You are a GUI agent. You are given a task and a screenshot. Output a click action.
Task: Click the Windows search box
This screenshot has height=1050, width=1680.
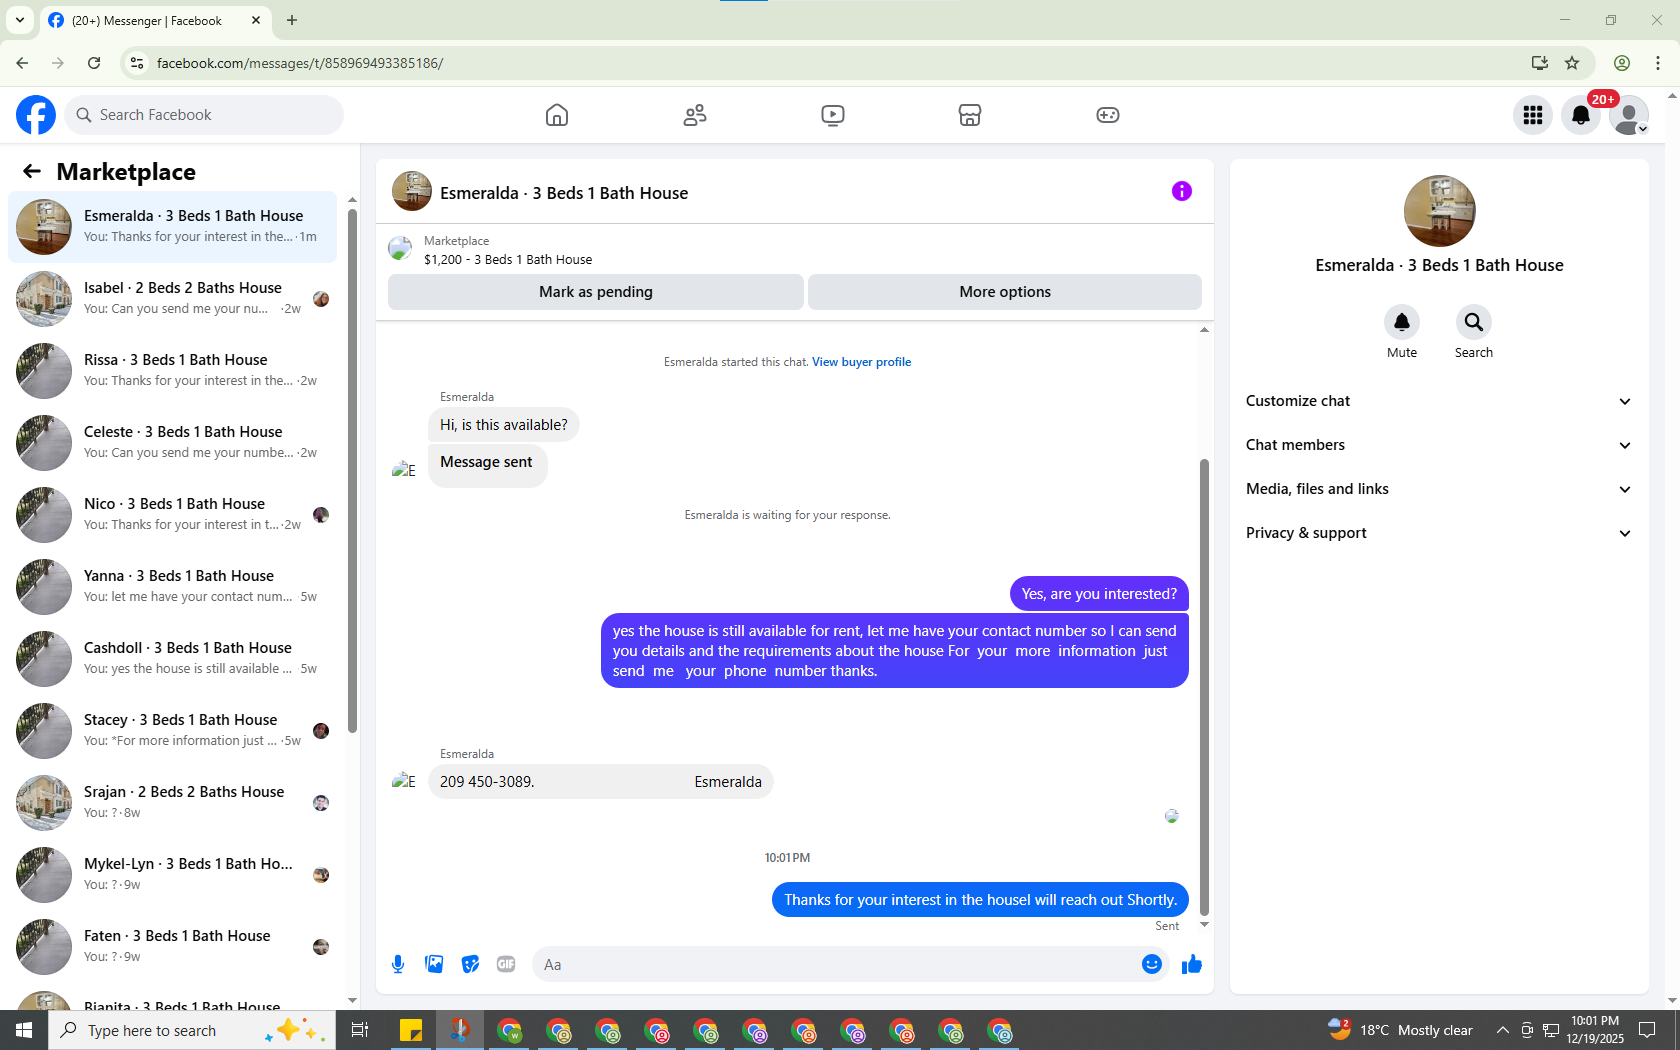point(192,1030)
